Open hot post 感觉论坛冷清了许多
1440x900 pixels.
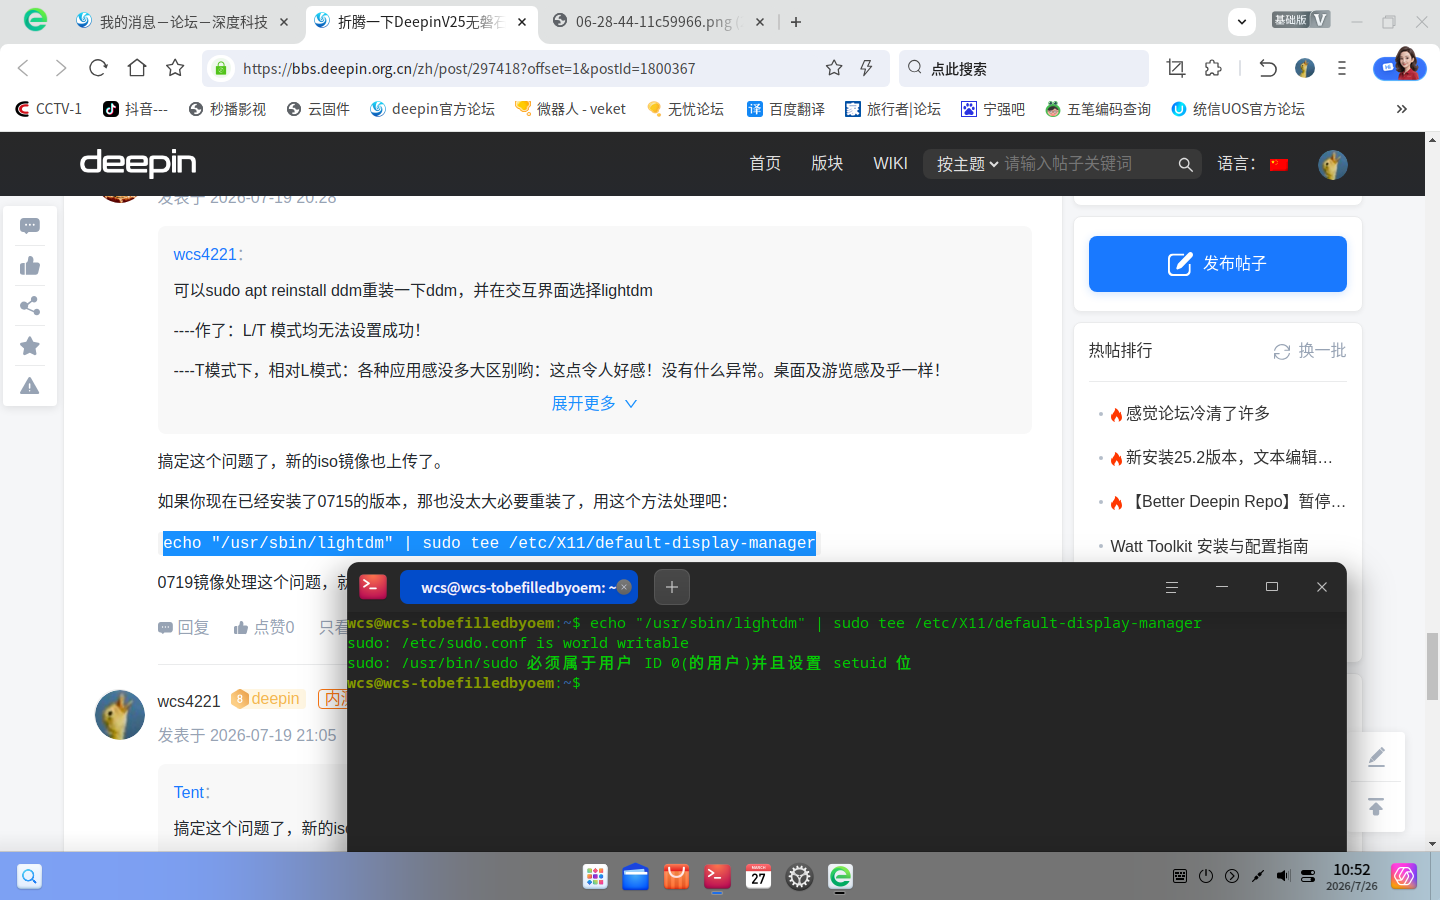(1198, 413)
